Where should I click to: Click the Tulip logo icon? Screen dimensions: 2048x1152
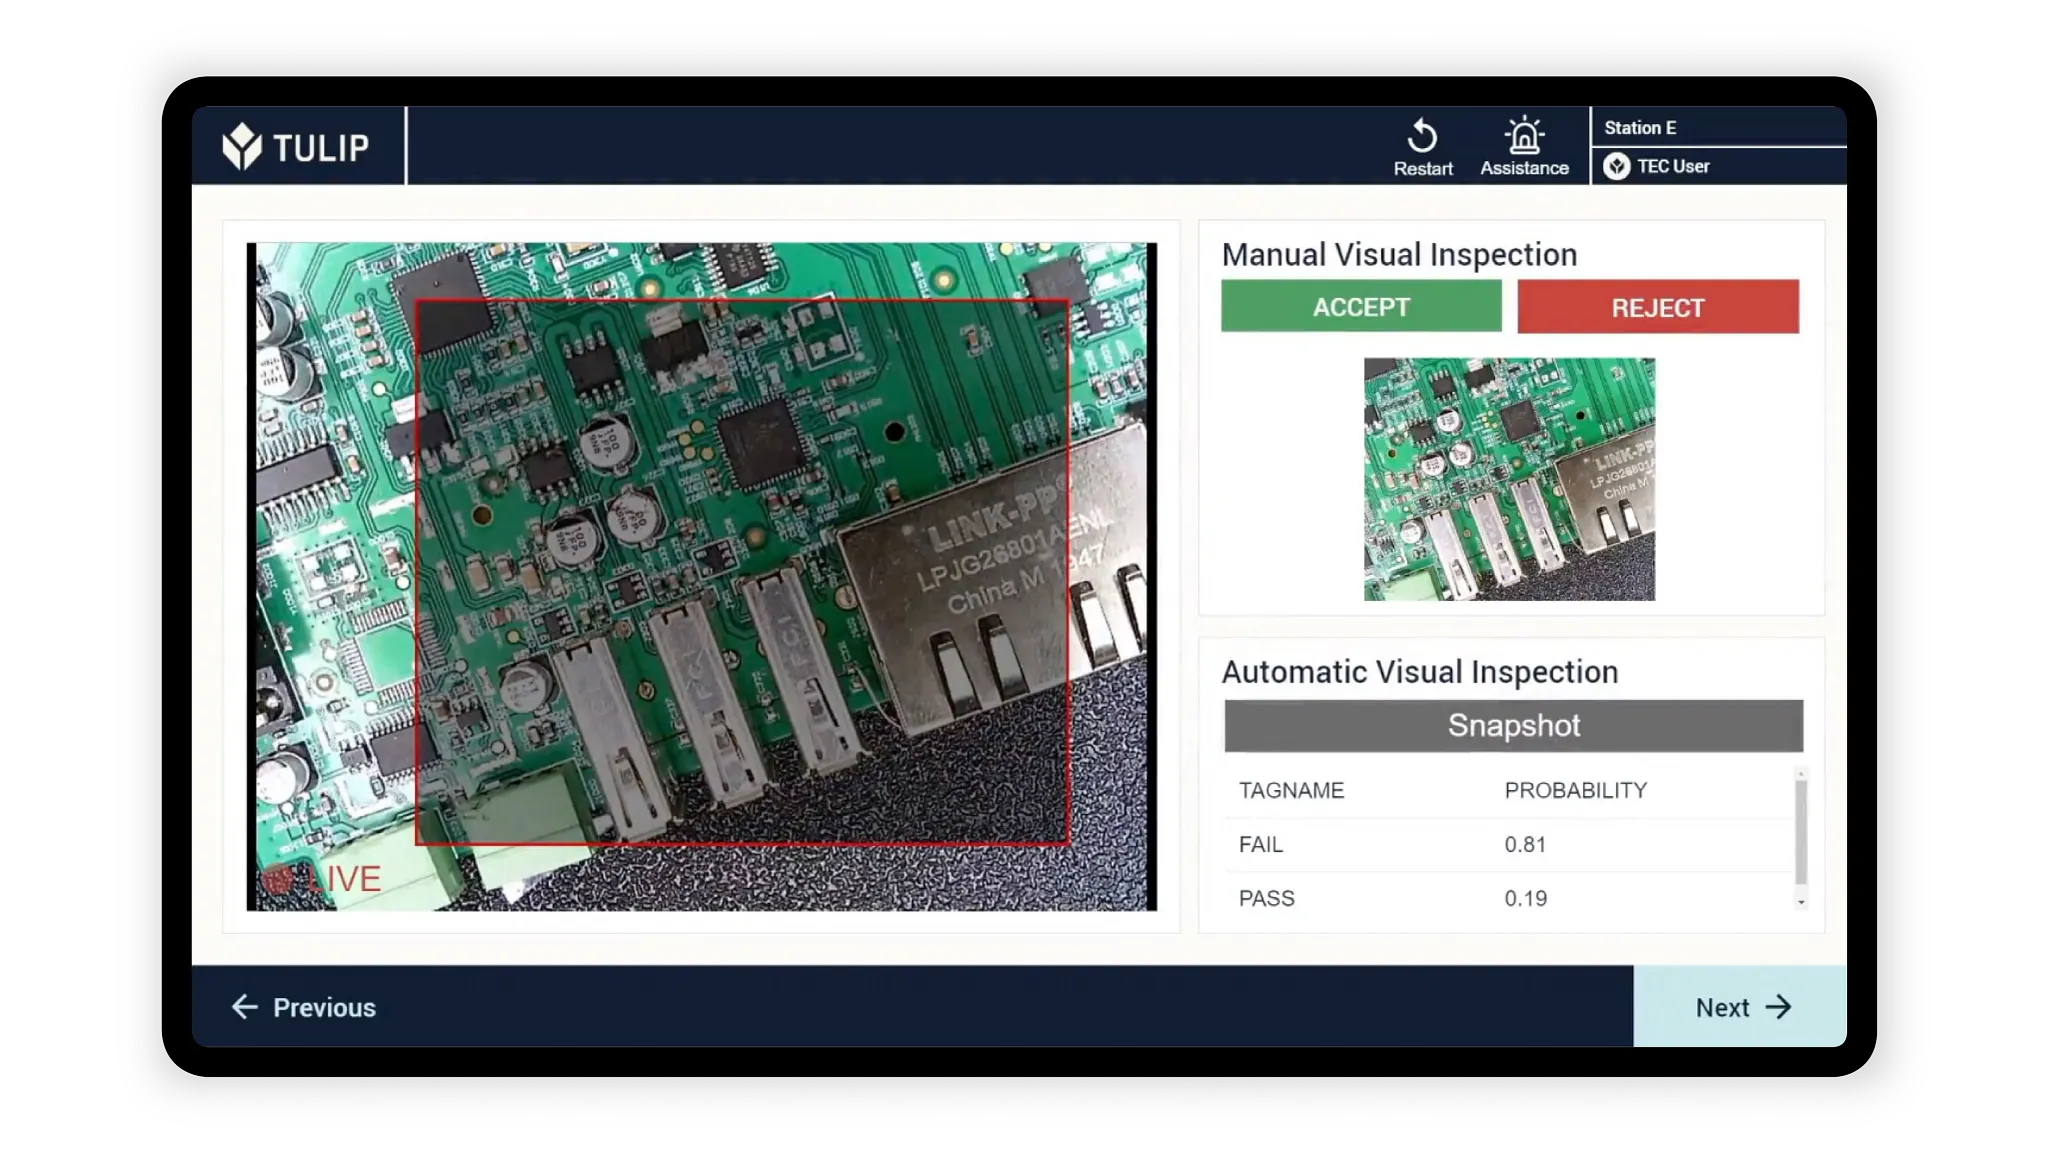coord(242,146)
